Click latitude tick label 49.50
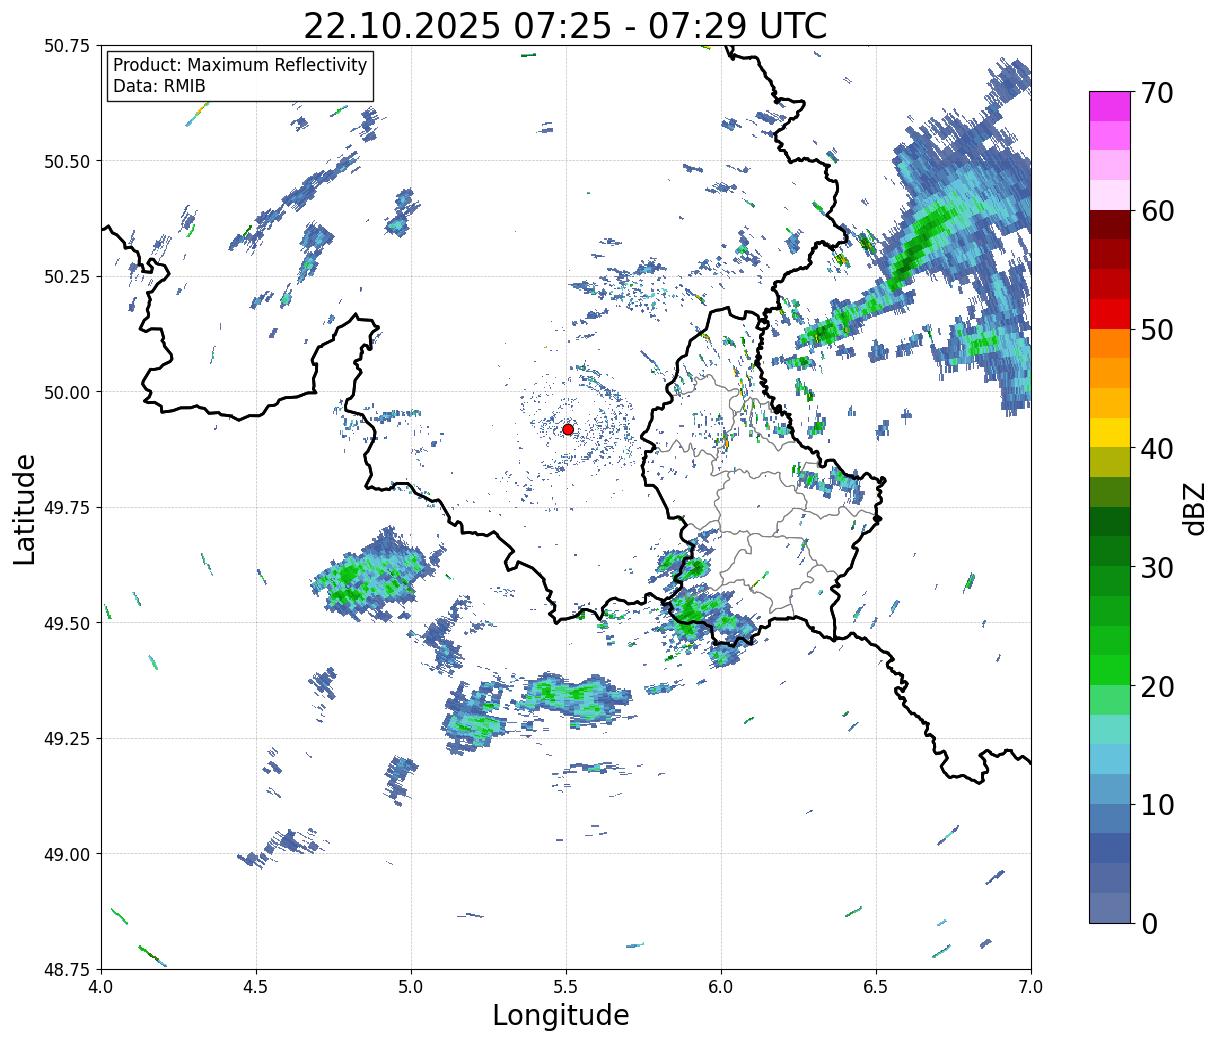This screenshot has width=1219, height=1040. [67, 623]
